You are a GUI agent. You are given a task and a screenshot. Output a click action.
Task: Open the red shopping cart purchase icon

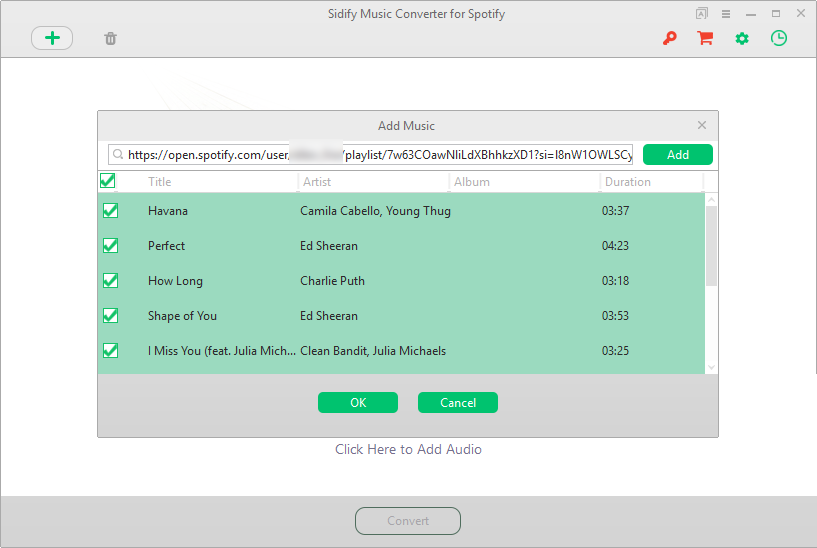click(x=705, y=38)
